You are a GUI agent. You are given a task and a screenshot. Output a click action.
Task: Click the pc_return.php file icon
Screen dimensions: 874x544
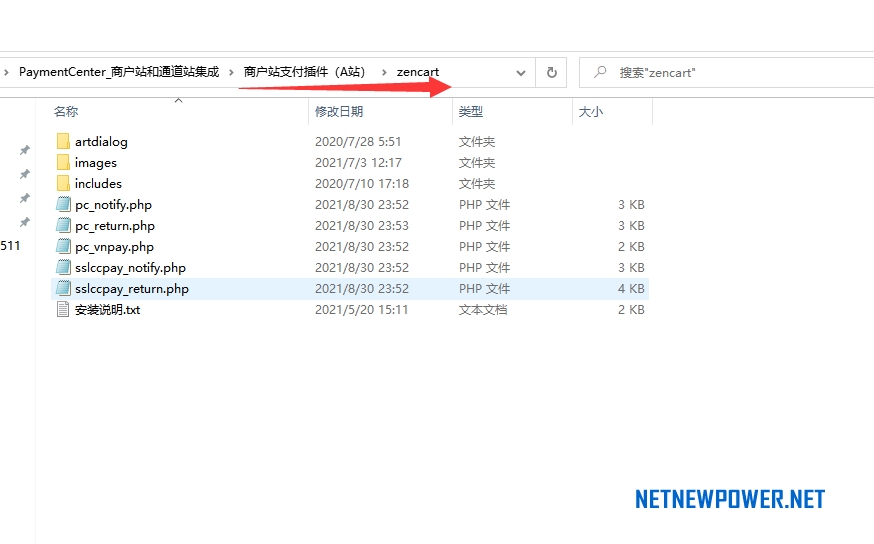[64, 225]
